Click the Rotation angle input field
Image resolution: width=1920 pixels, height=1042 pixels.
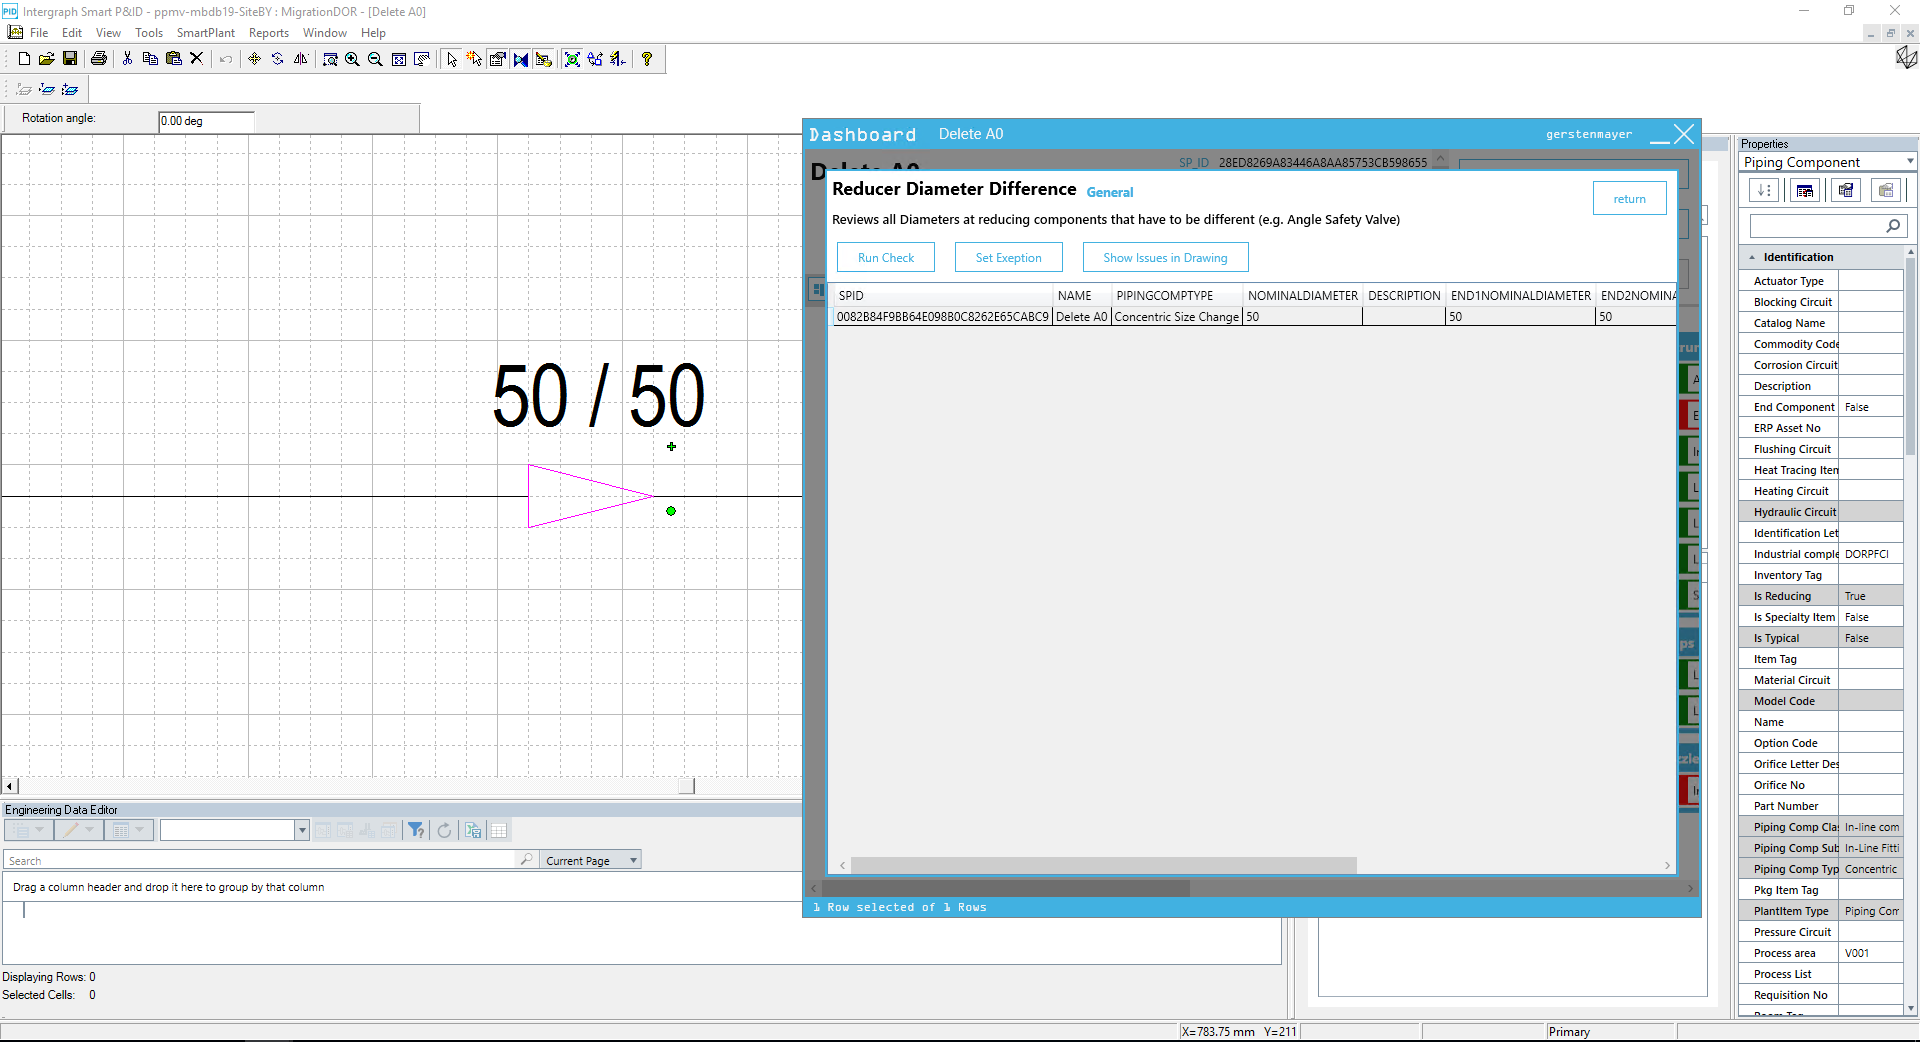pyautogui.click(x=206, y=121)
